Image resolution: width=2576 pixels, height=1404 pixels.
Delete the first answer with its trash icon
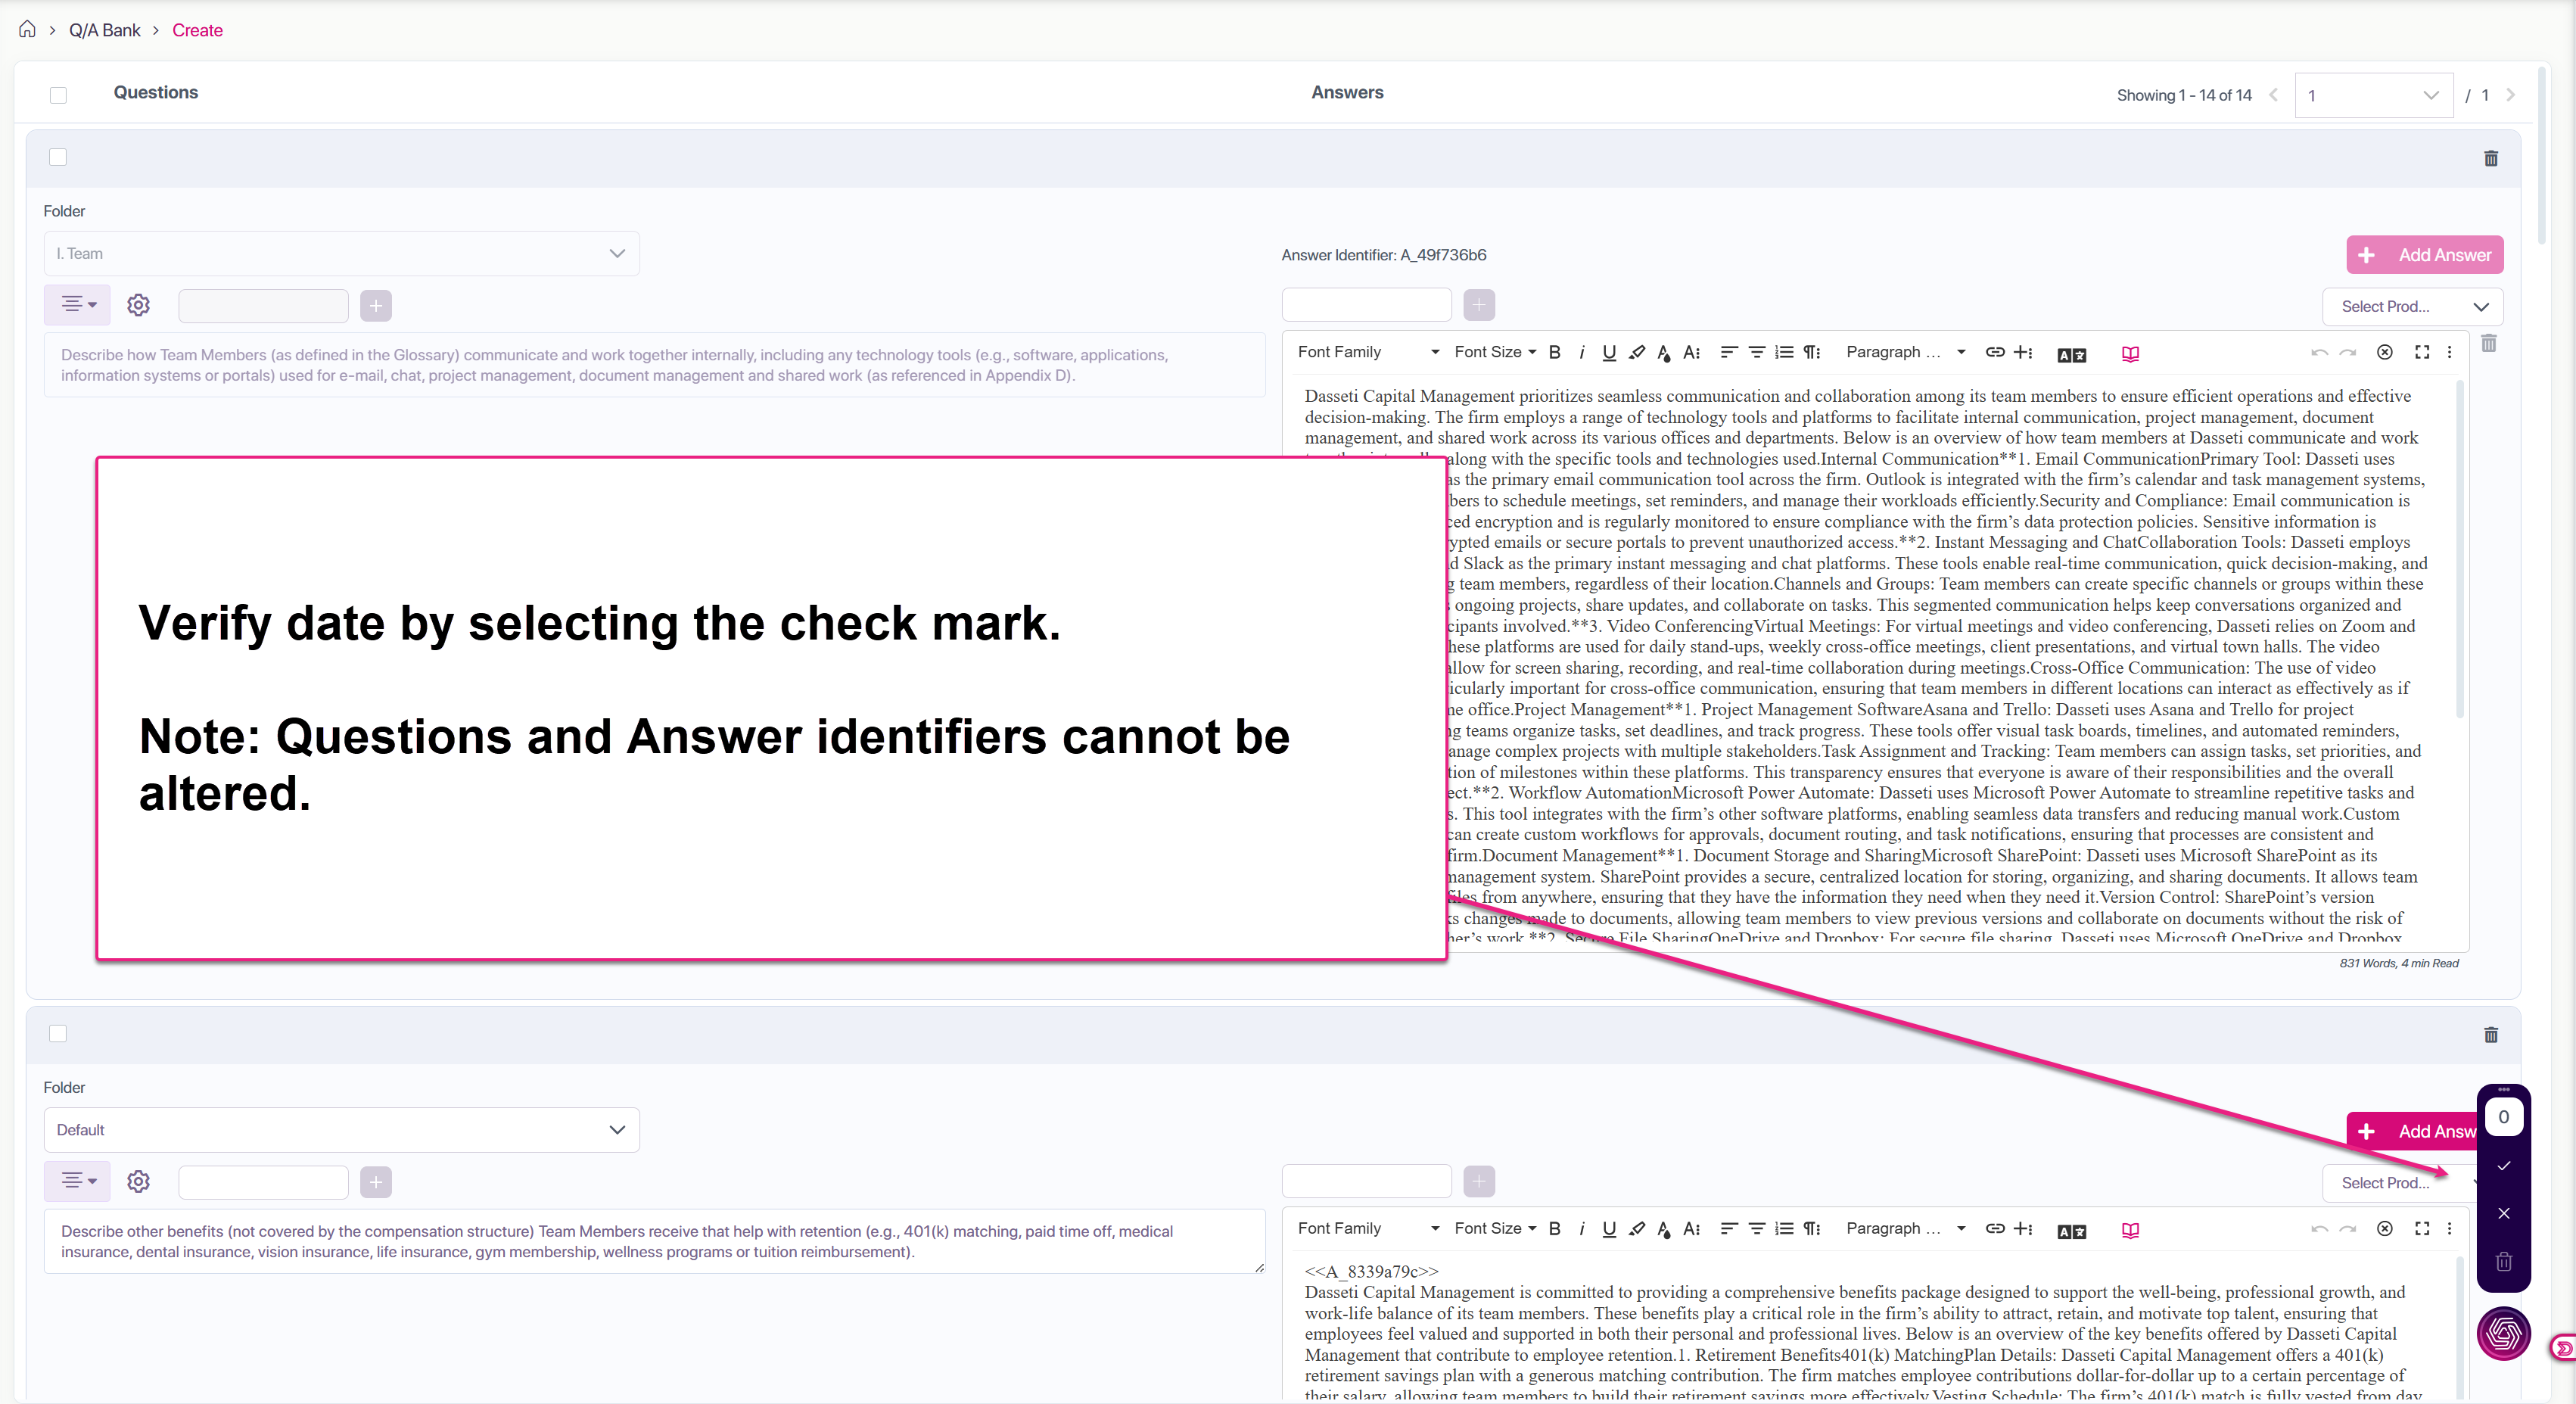click(2489, 344)
